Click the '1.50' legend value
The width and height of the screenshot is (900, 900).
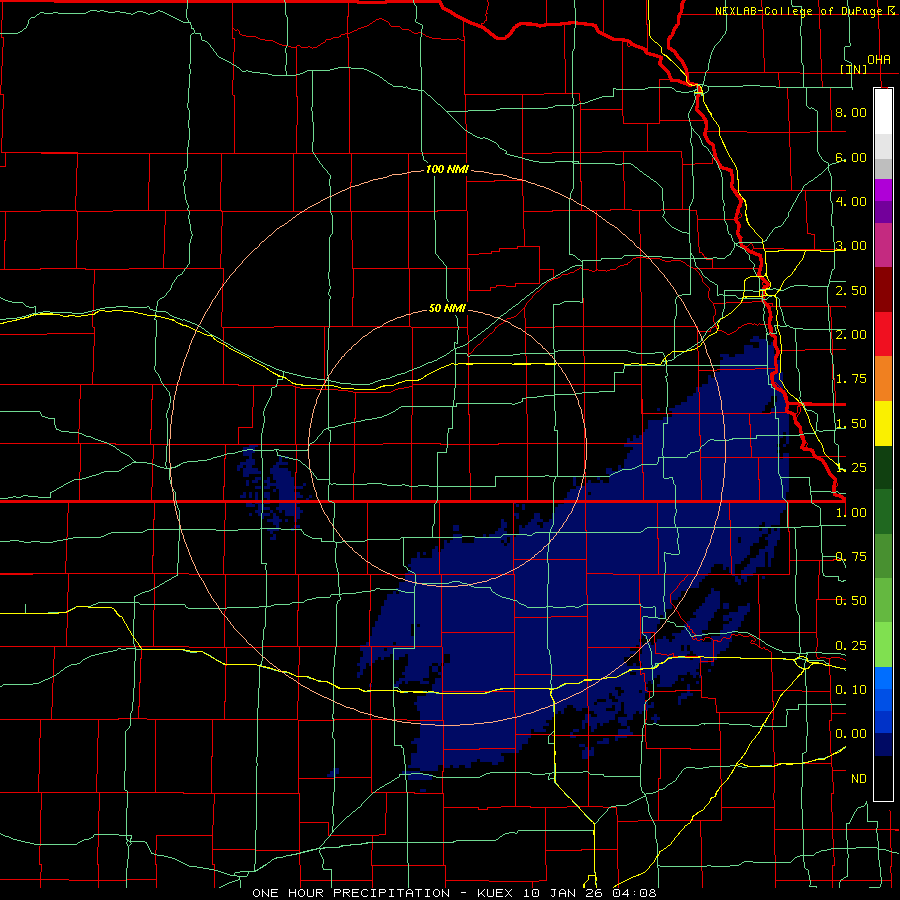click(851, 424)
